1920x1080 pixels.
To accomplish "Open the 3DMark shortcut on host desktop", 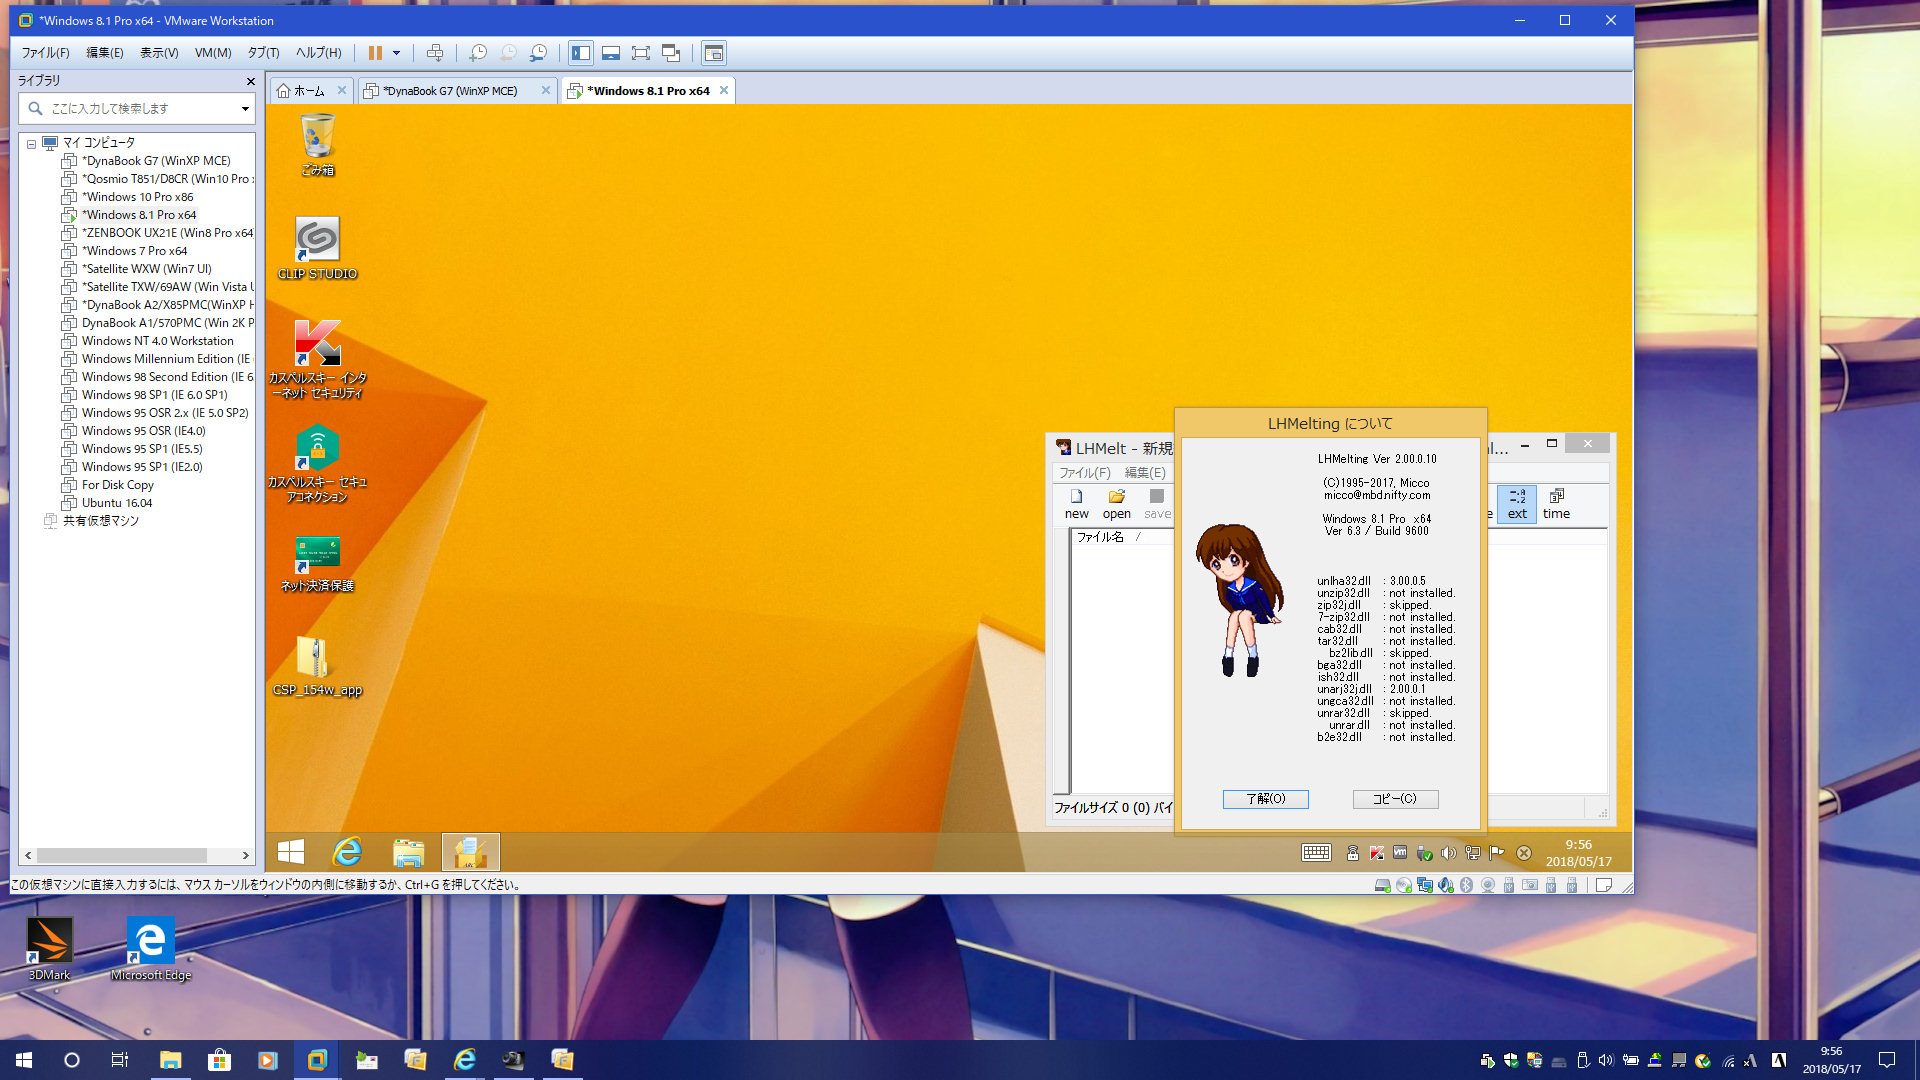I will [49, 950].
